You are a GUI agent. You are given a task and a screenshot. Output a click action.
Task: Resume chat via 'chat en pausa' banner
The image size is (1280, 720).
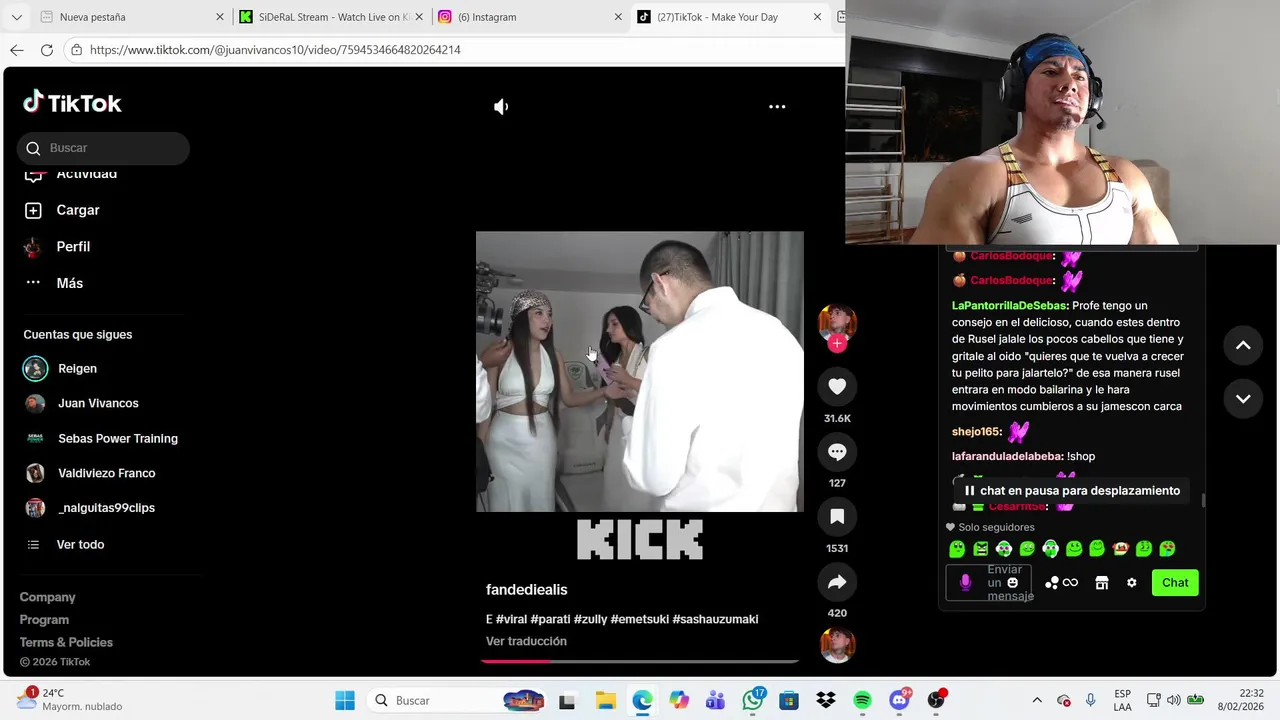tap(1072, 491)
